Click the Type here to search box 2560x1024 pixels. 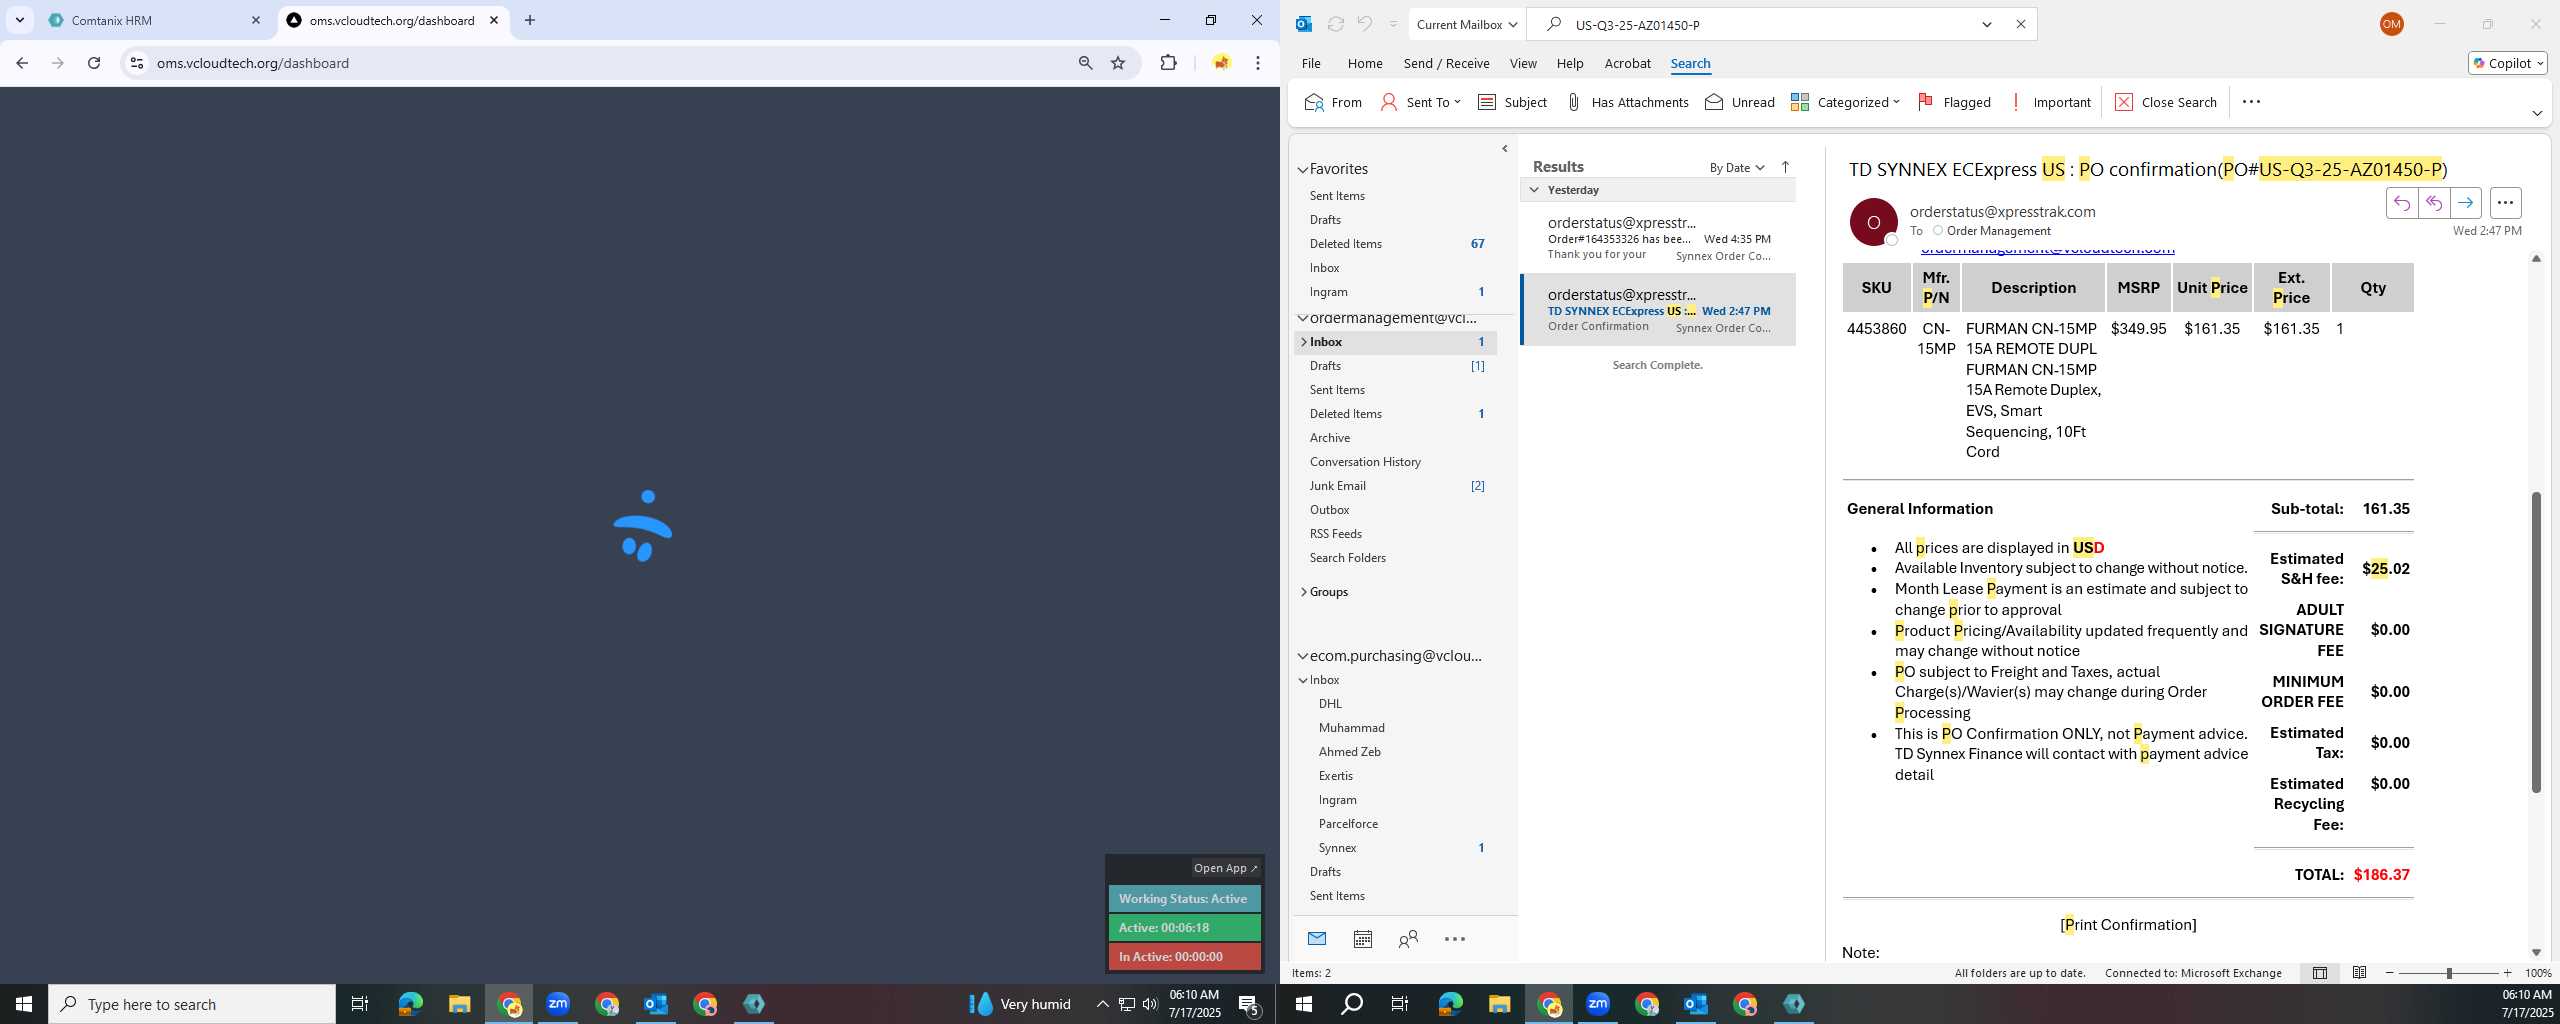[192, 1004]
